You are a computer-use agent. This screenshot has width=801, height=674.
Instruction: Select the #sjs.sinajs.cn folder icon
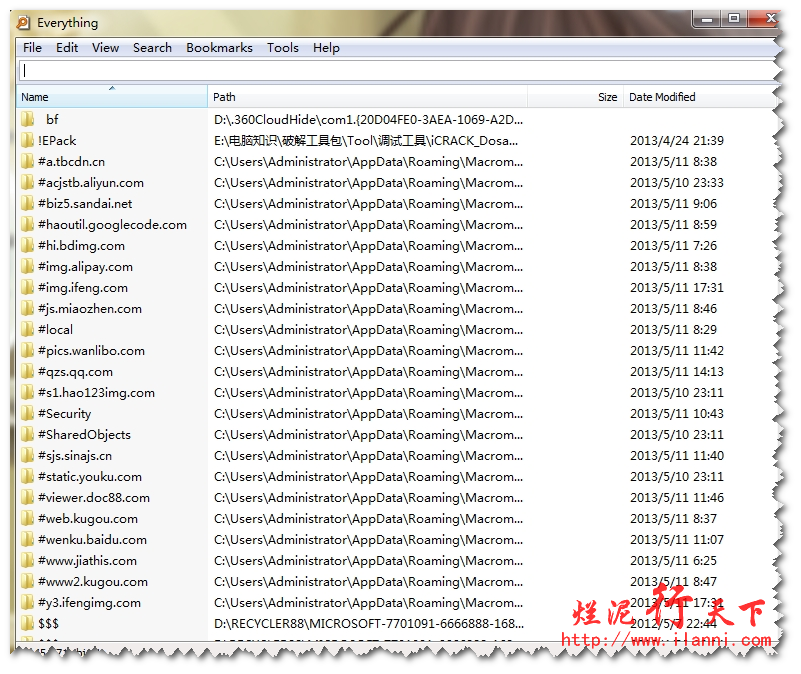point(28,455)
